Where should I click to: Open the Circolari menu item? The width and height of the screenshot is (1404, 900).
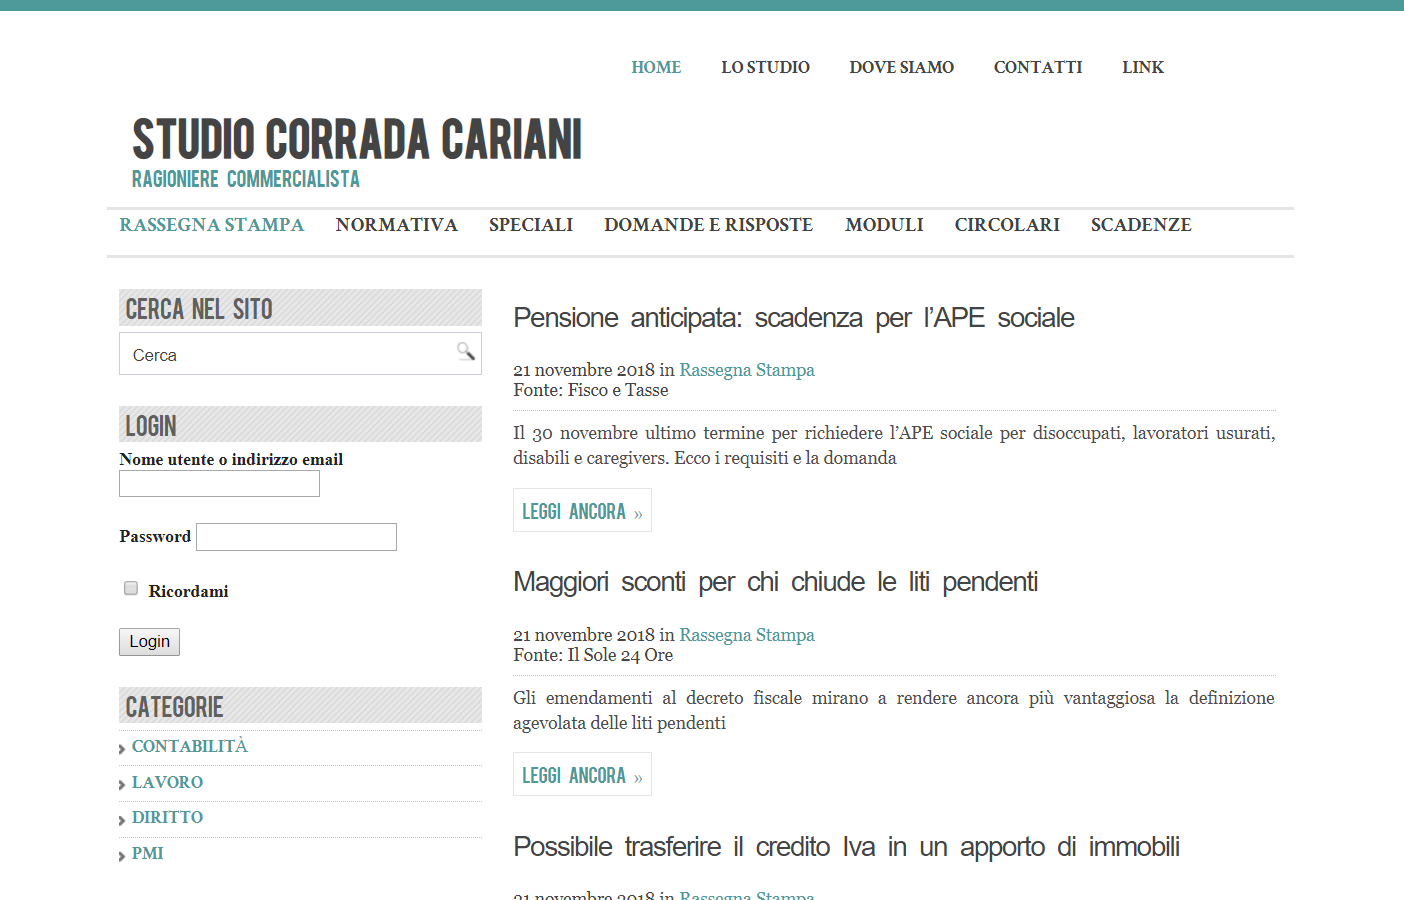(x=1006, y=225)
